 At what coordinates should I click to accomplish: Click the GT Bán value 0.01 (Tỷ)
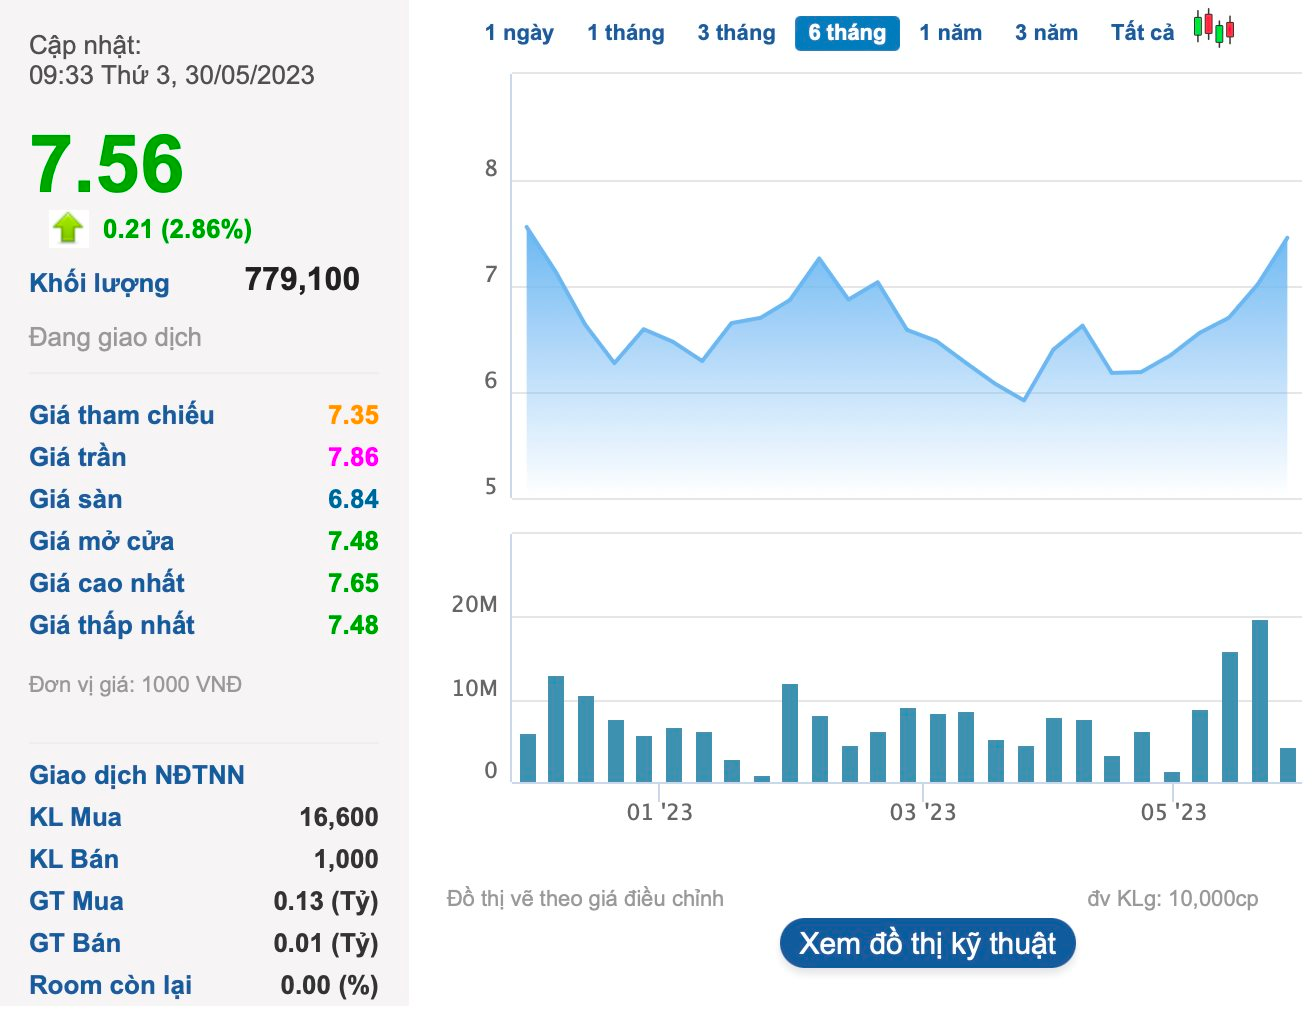click(x=326, y=943)
